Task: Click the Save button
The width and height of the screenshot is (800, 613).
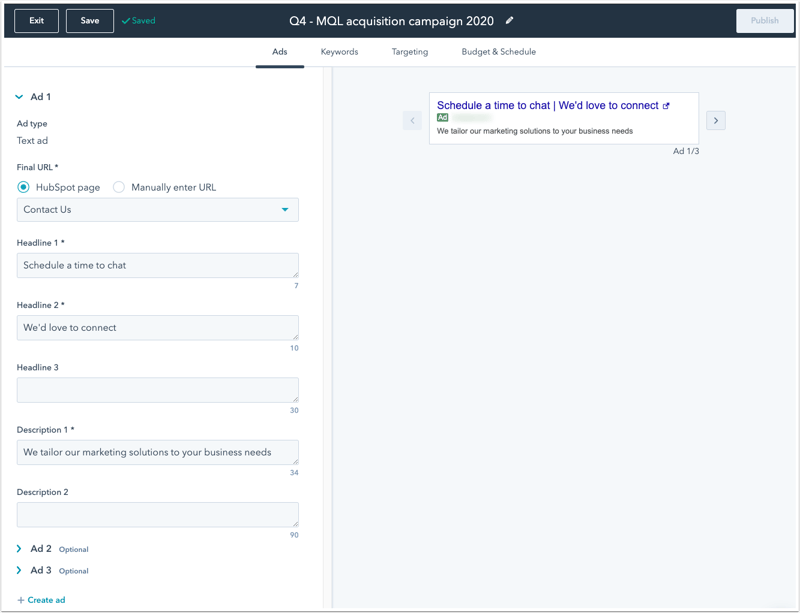Action: [90, 20]
